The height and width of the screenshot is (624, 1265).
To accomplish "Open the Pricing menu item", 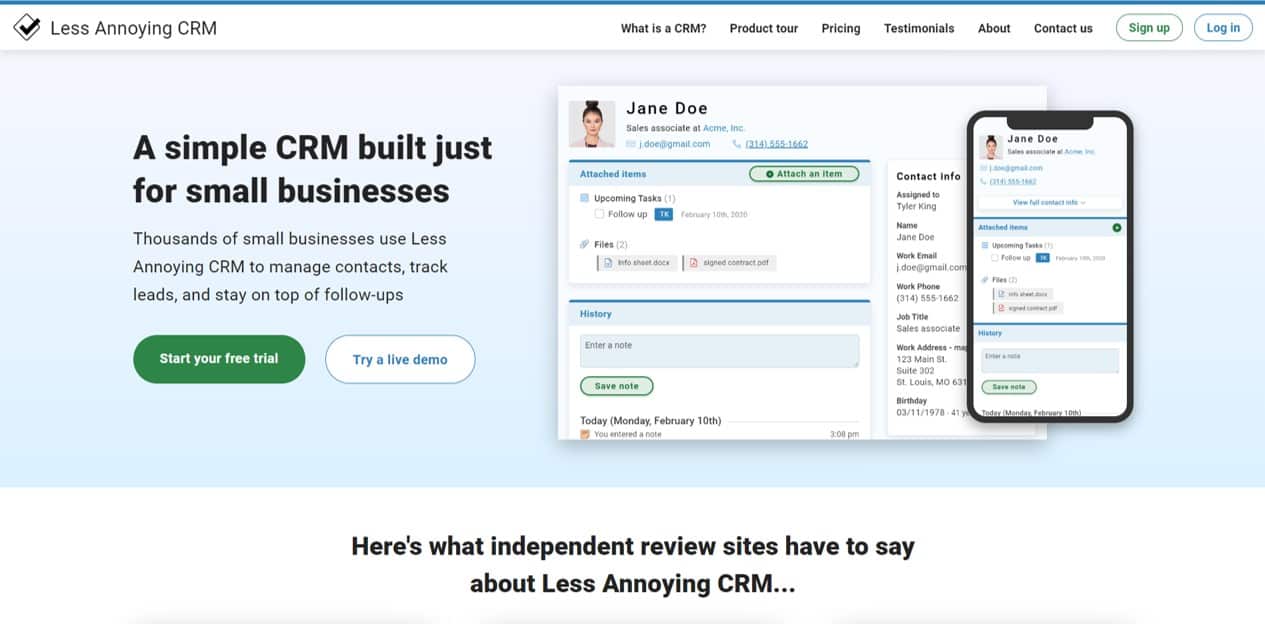I will (841, 28).
